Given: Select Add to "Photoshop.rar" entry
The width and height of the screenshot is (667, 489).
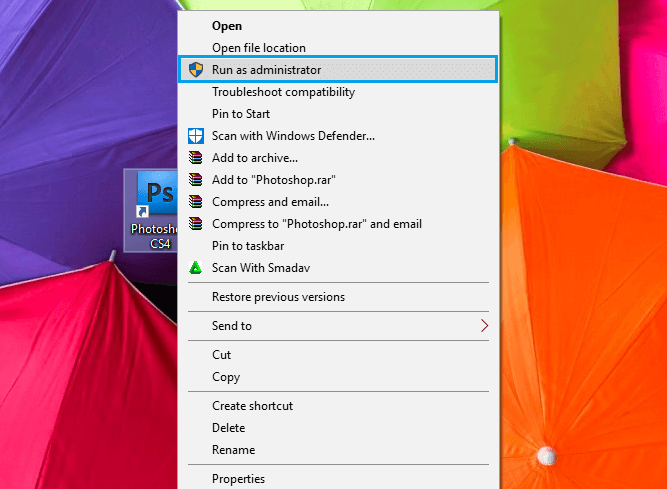Looking at the screenshot, I should (x=338, y=179).
